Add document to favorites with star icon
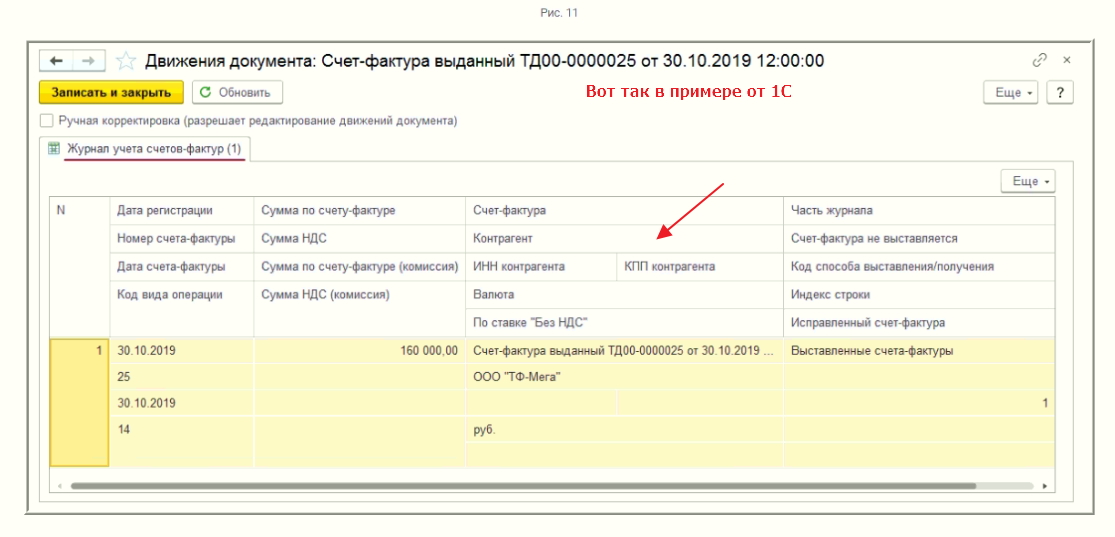This screenshot has width=1115, height=537. coord(126,61)
